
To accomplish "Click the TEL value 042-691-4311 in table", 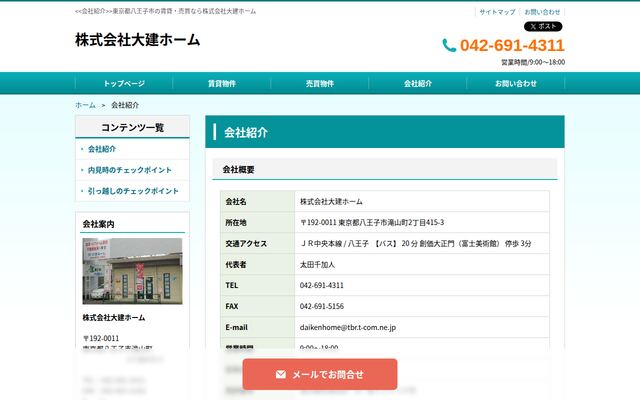I will (322, 285).
